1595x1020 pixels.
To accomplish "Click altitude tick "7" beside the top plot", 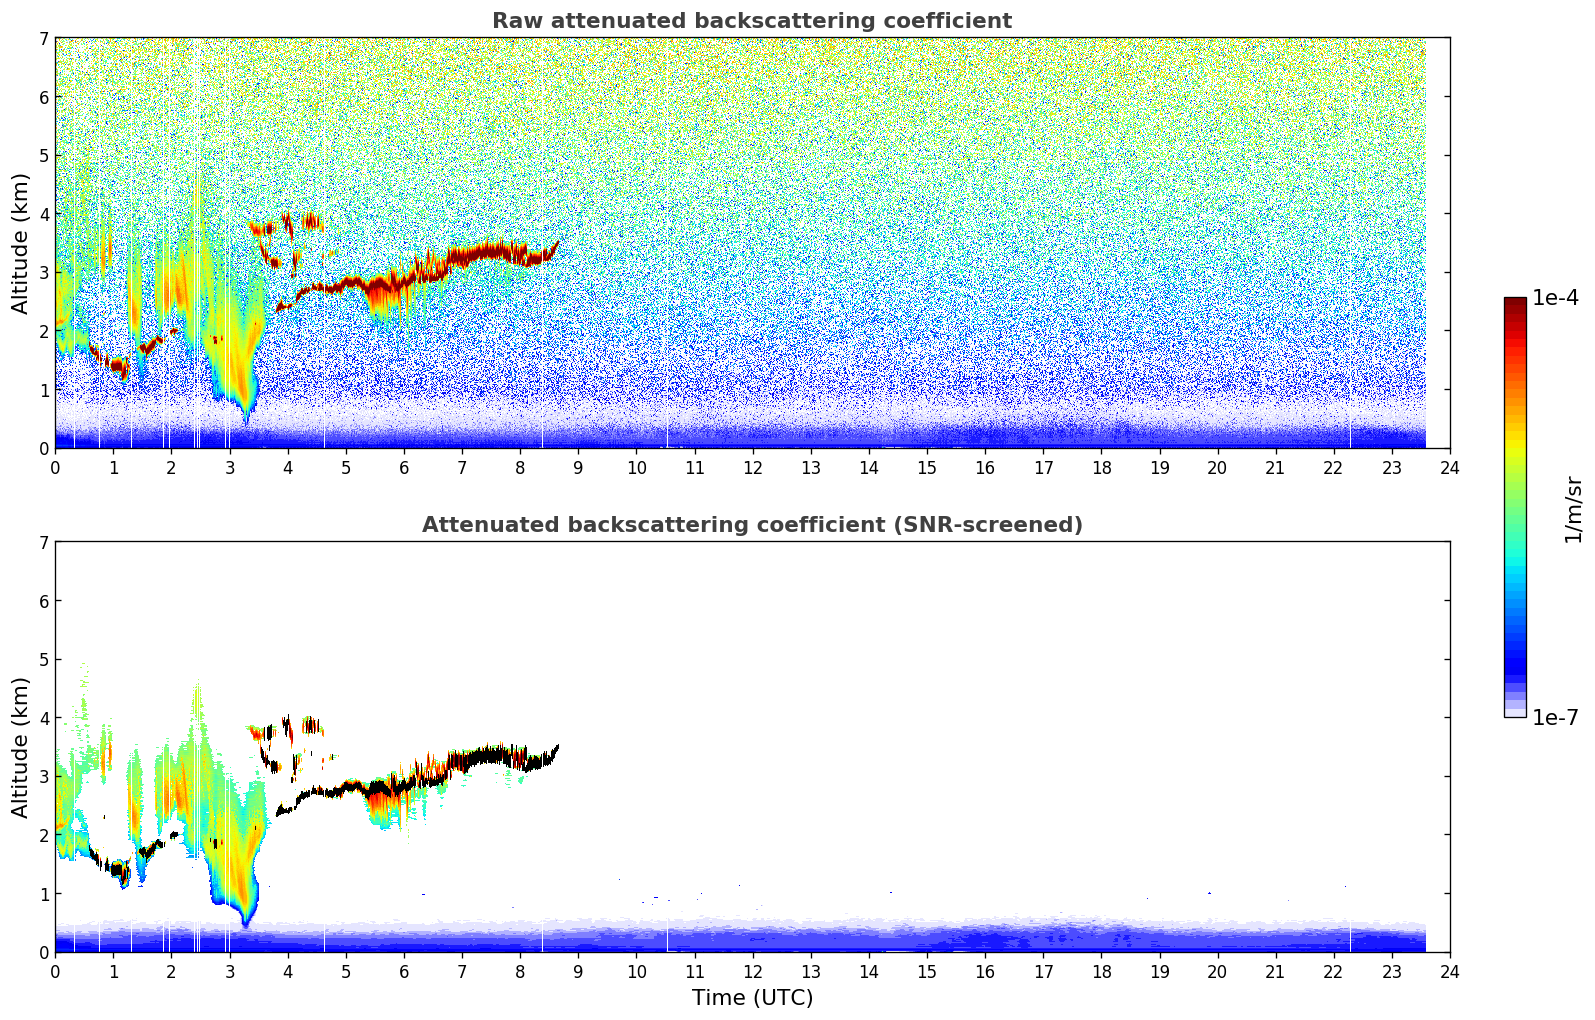I will click(43, 39).
